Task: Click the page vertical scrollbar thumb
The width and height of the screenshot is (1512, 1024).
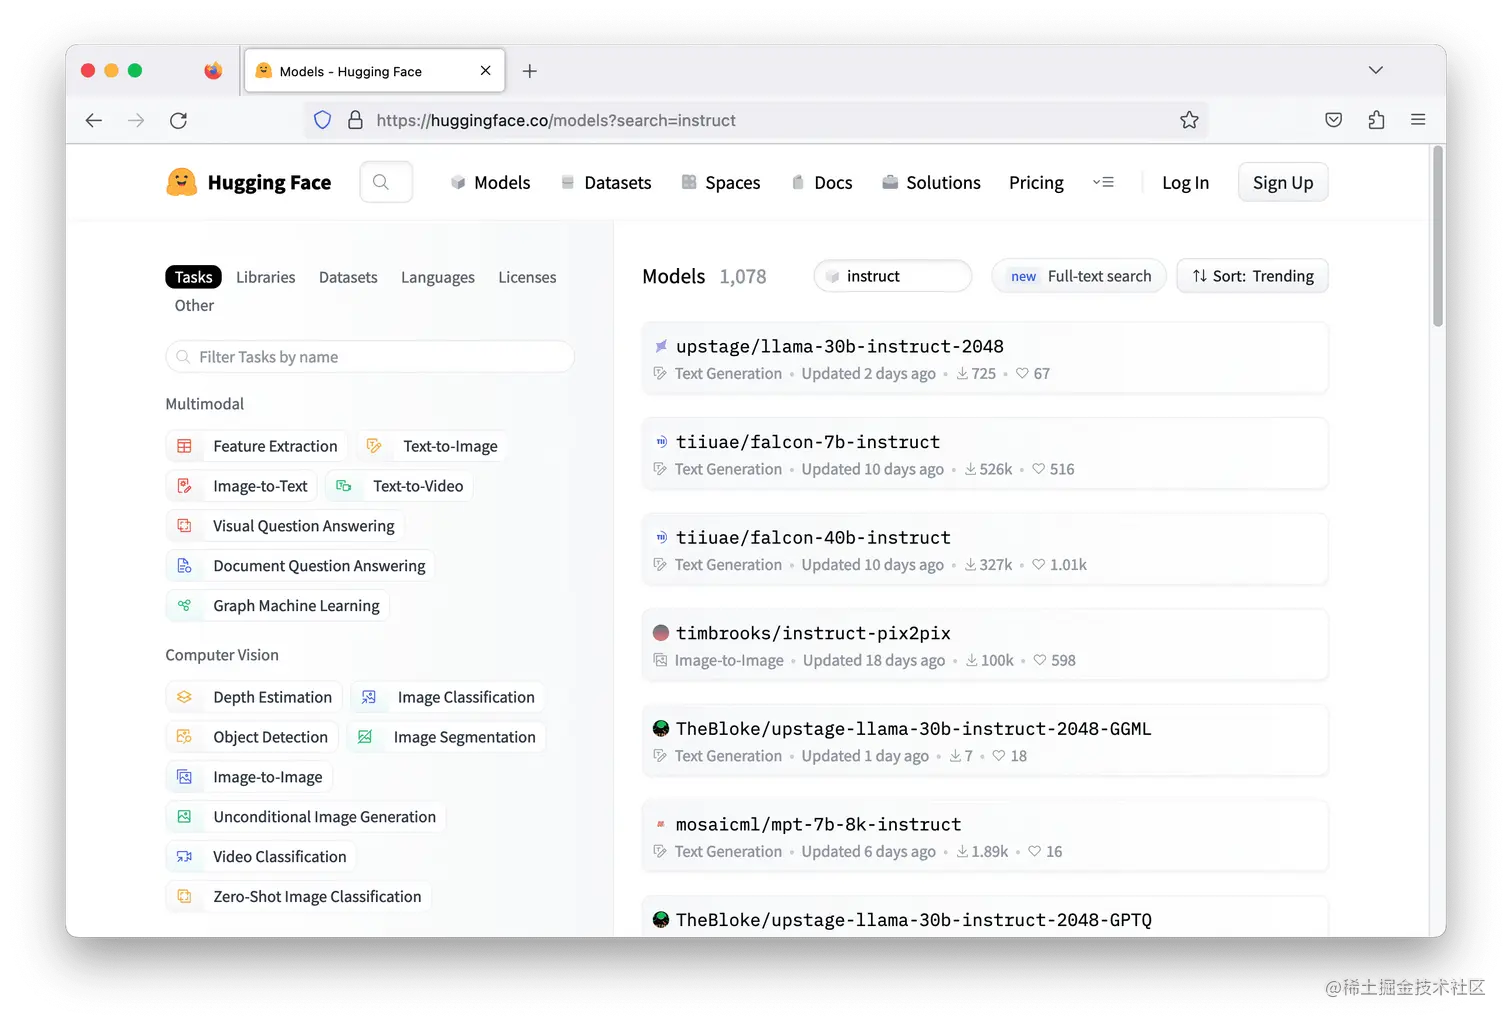Action: [1438, 236]
